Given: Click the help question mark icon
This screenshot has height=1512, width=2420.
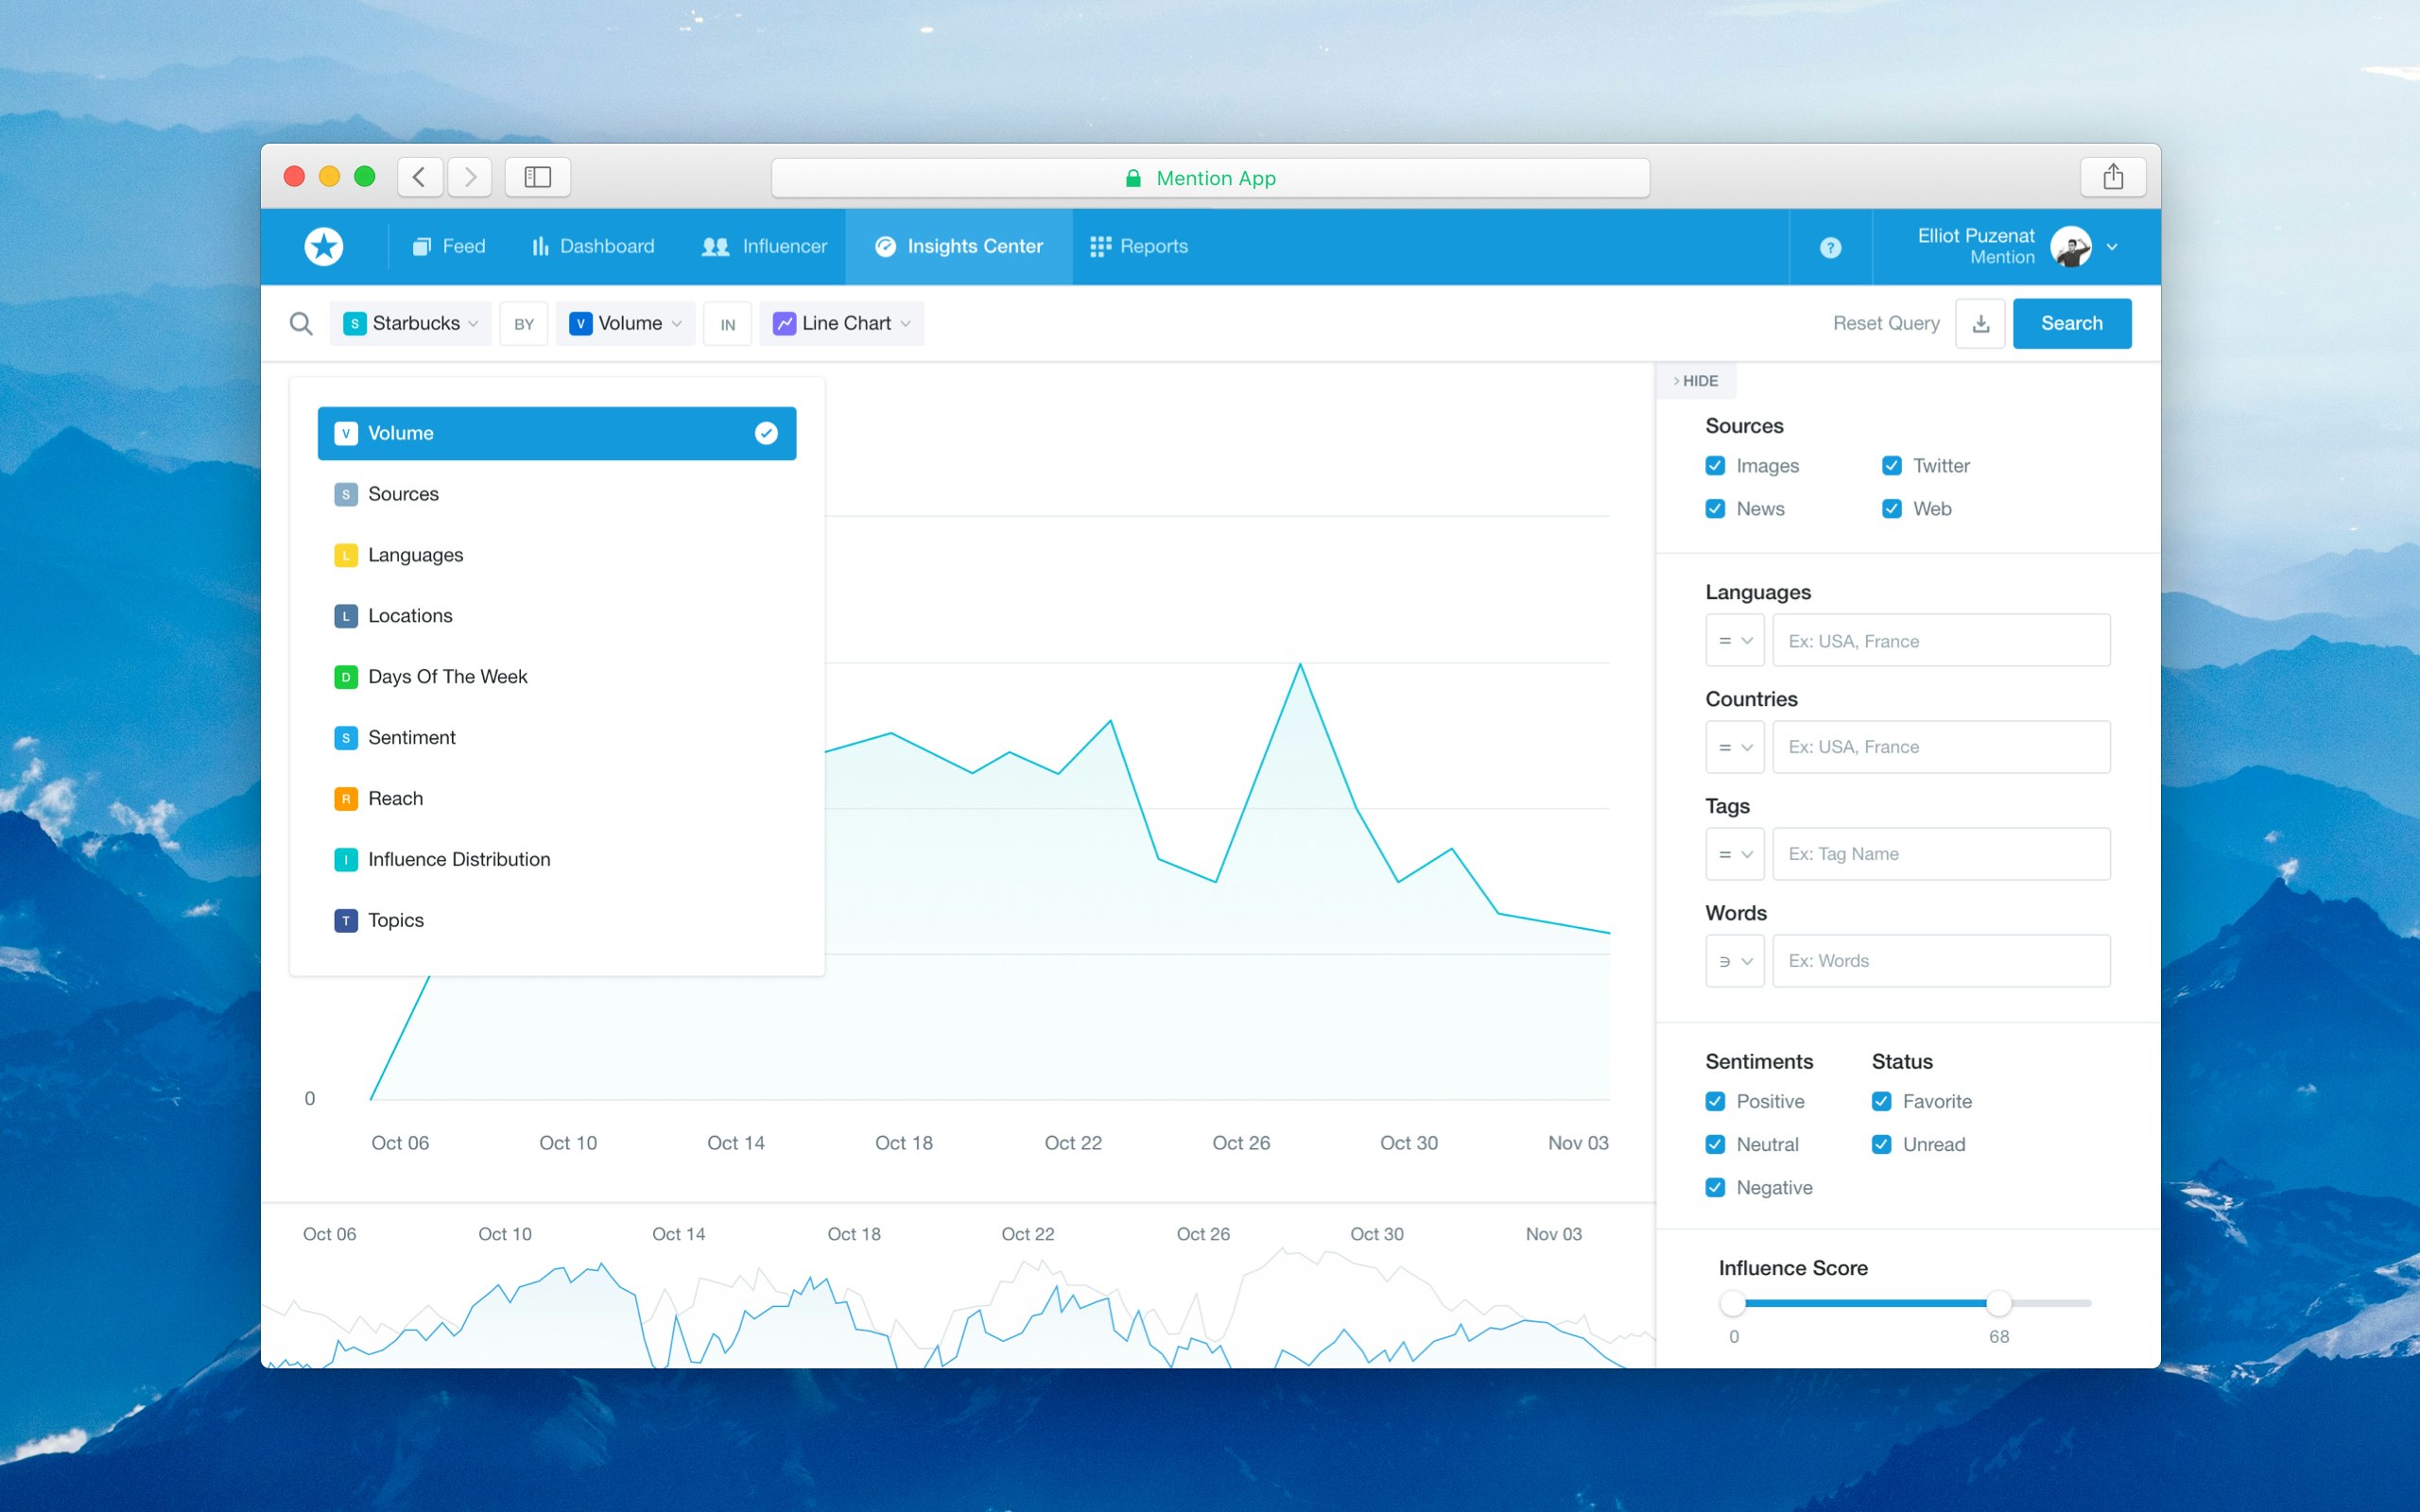Looking at the screenshot, I should tap(1829, 246).
